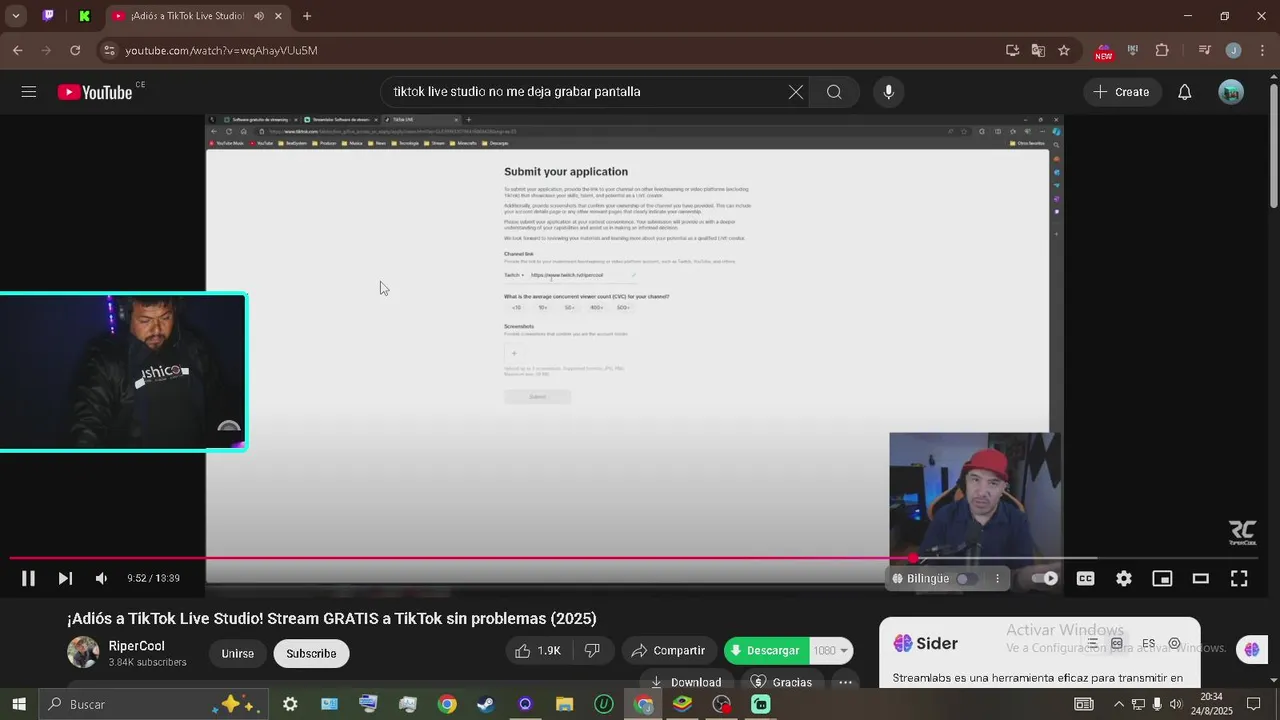Go back in the browser
The width and height of the screenshot is (1280, 720).
click(x=18, y=50)
